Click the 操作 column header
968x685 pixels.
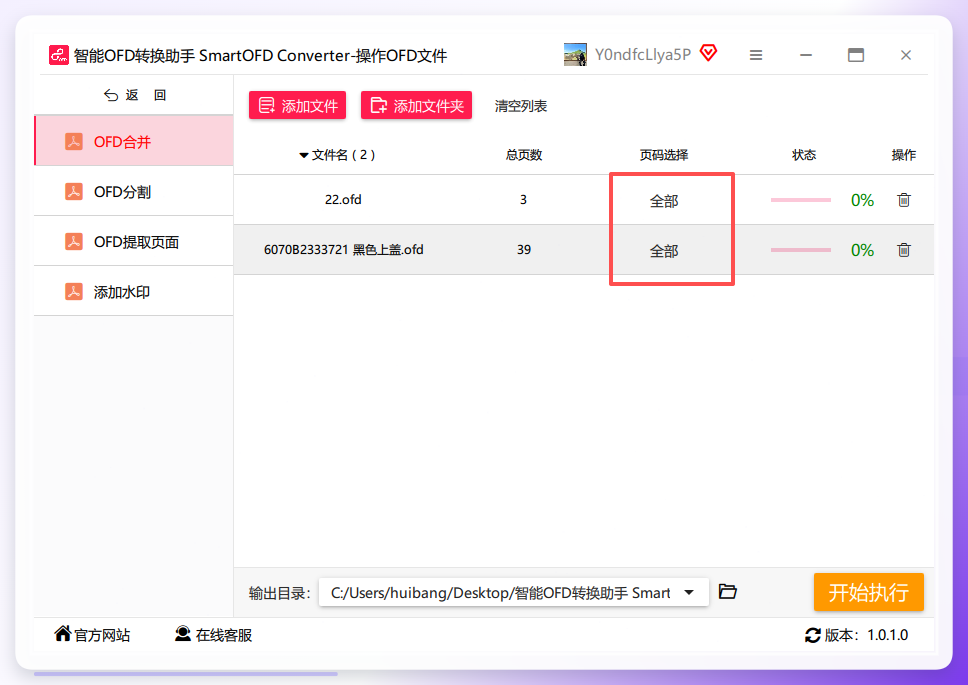(904, 155)
